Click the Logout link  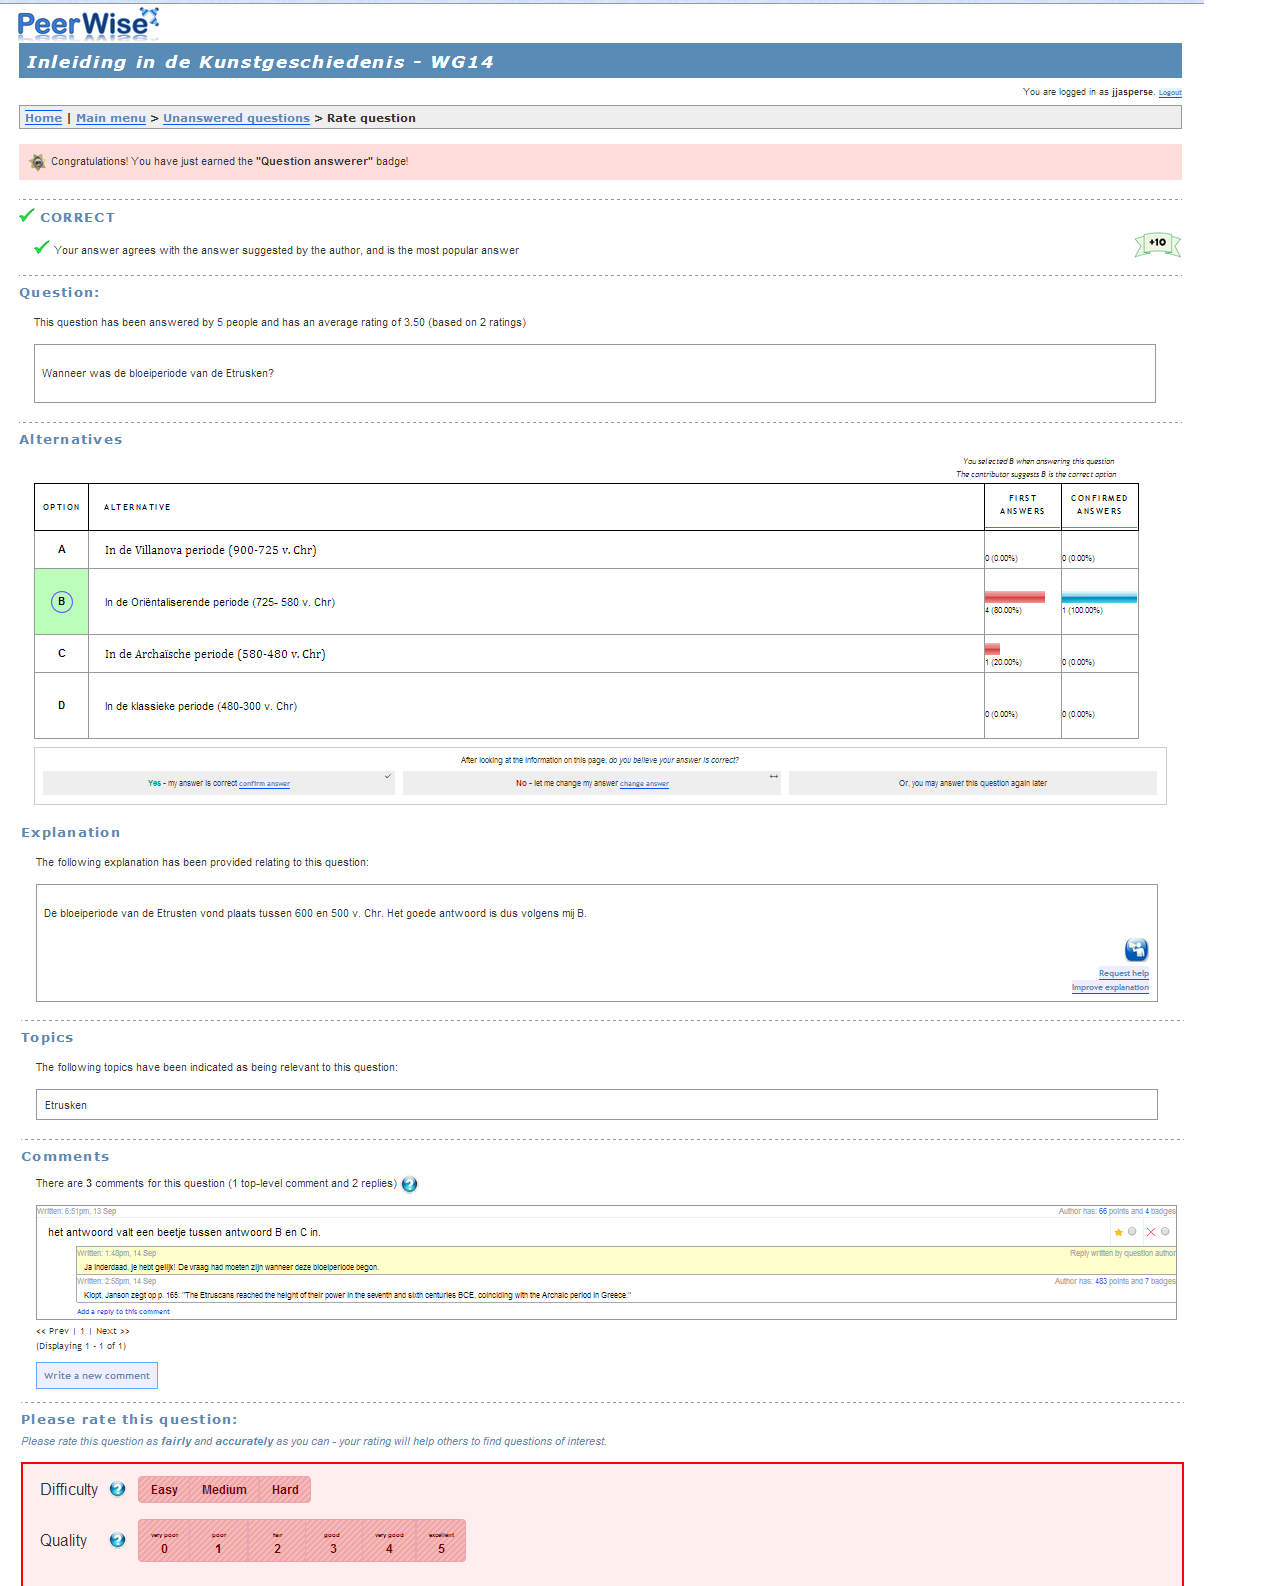coord(1170,93)
